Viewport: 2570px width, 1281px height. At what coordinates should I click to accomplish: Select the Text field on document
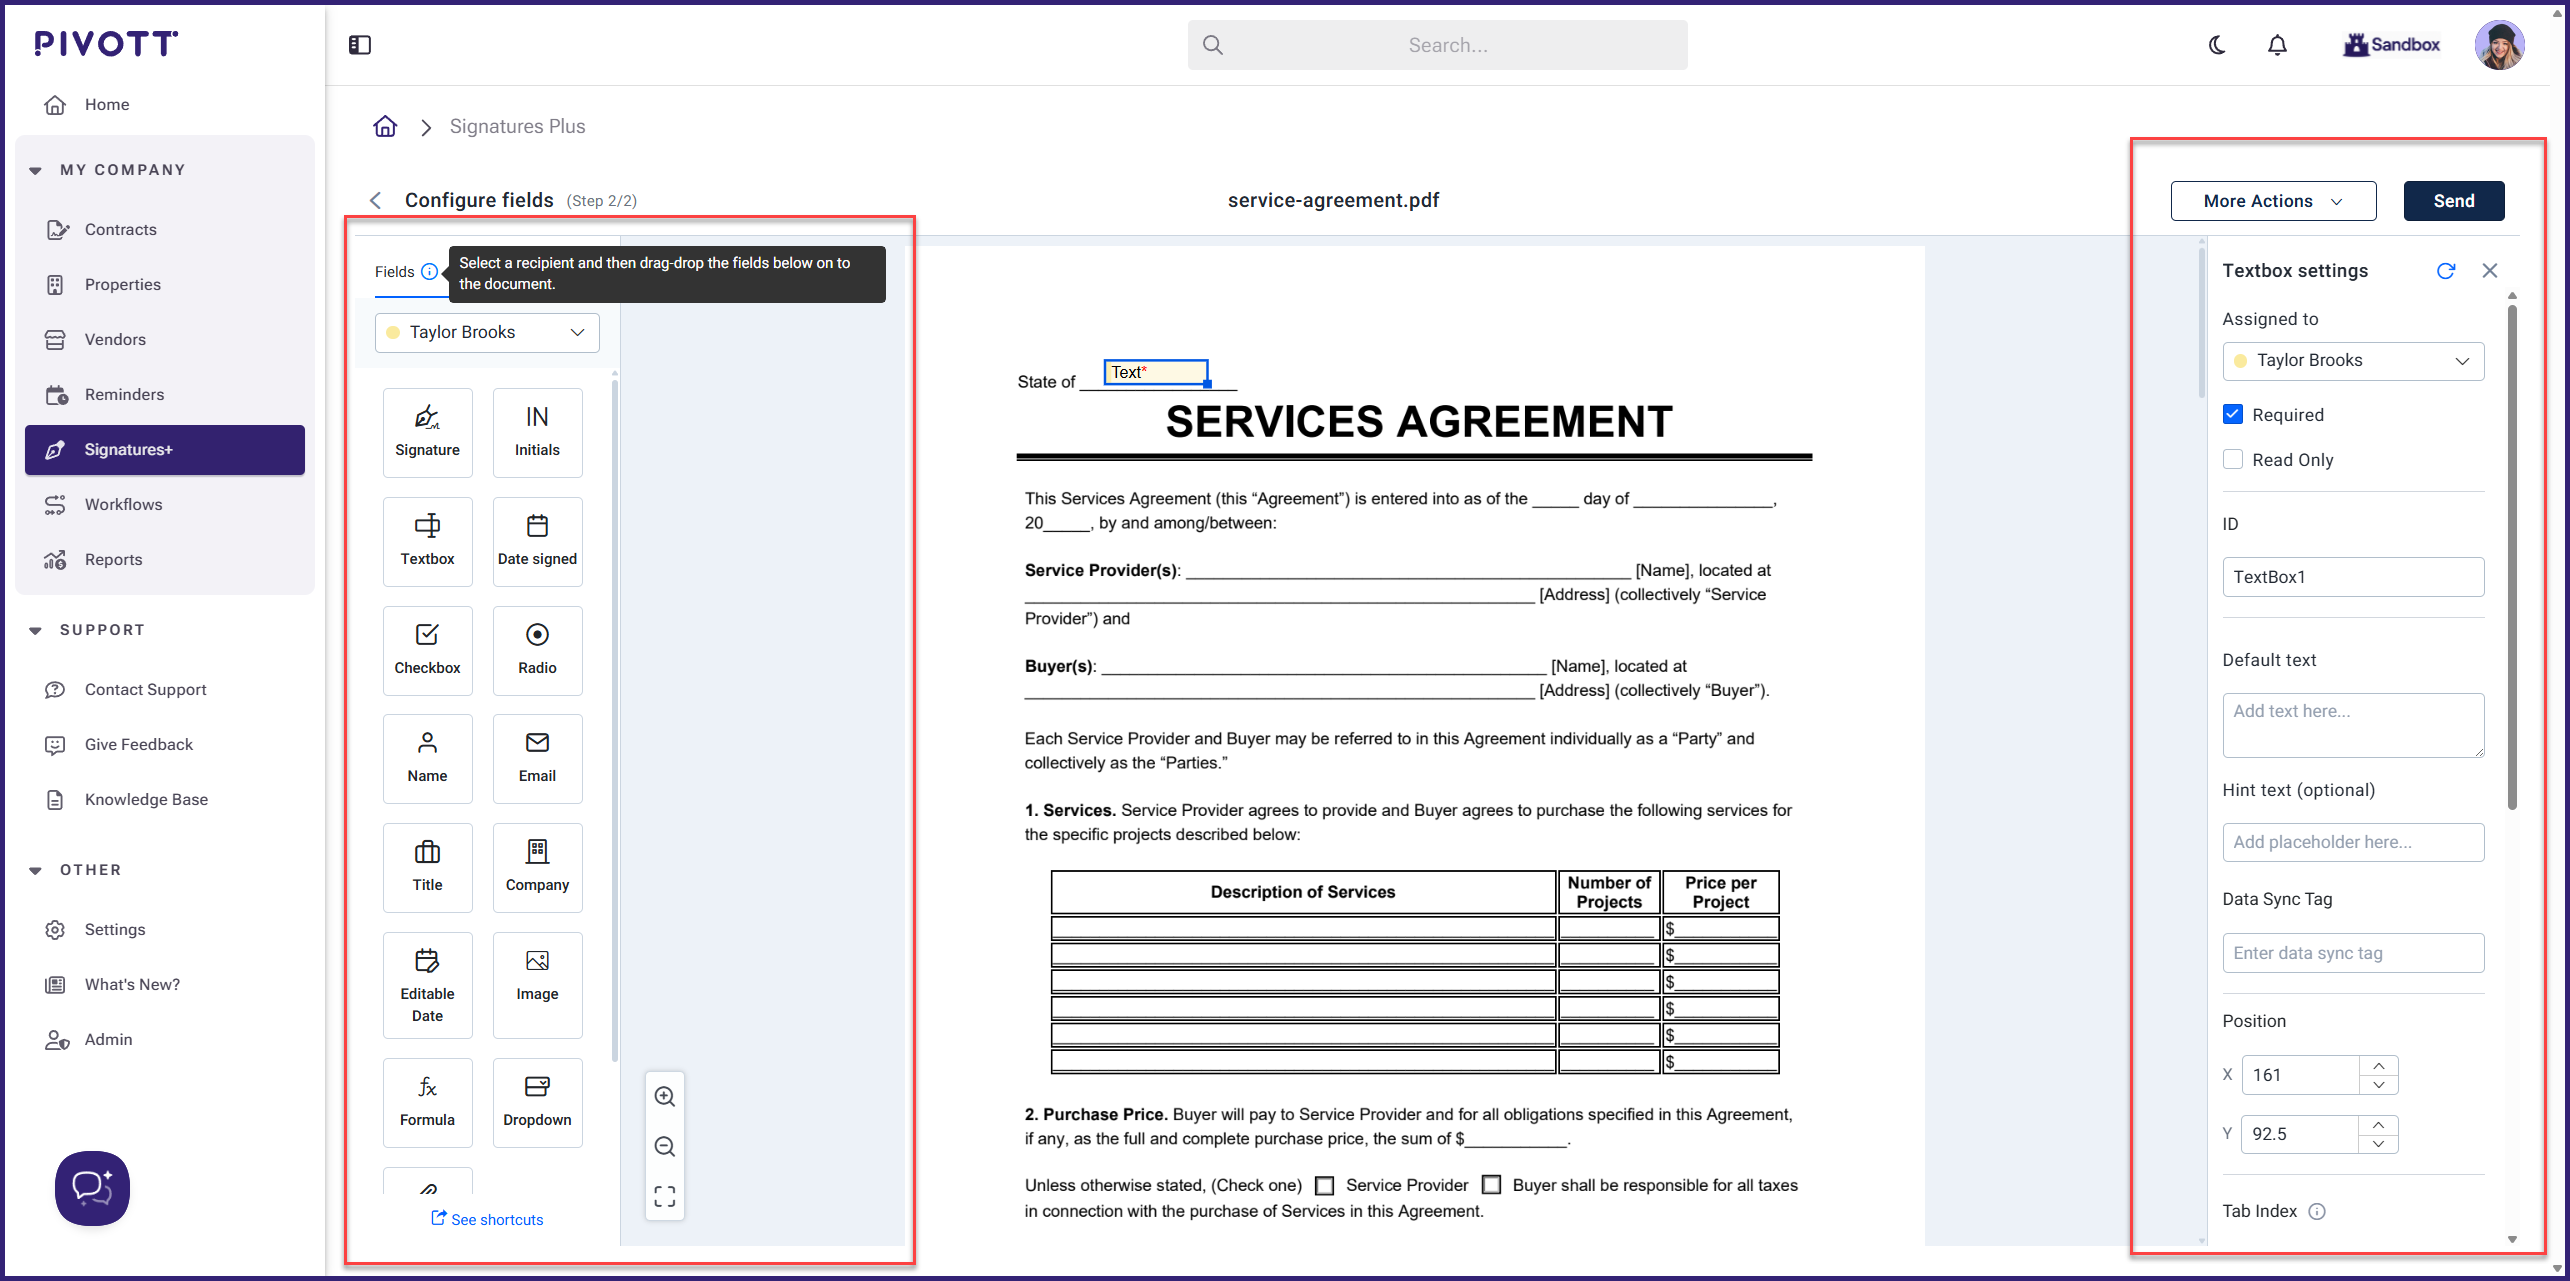click(x=1156, y=372)
